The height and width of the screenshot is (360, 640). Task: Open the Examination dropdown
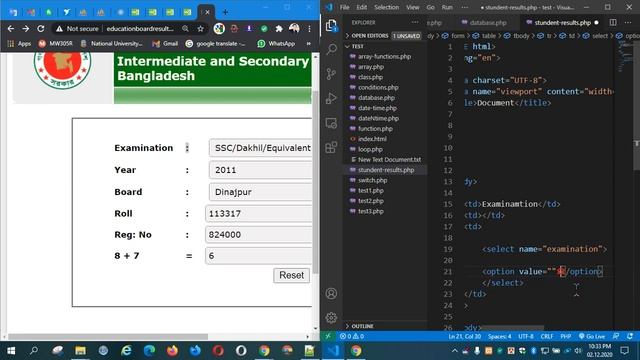[x=260, y=148]
